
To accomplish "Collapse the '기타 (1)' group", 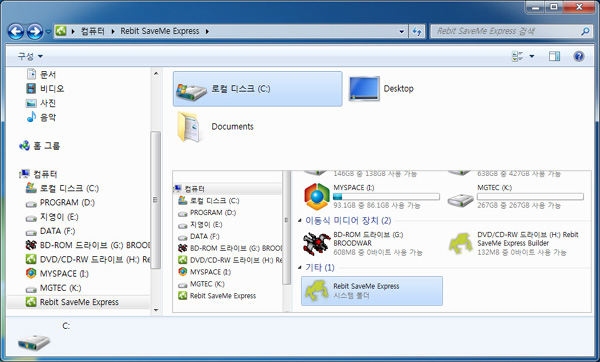I will tap(299, 267).
